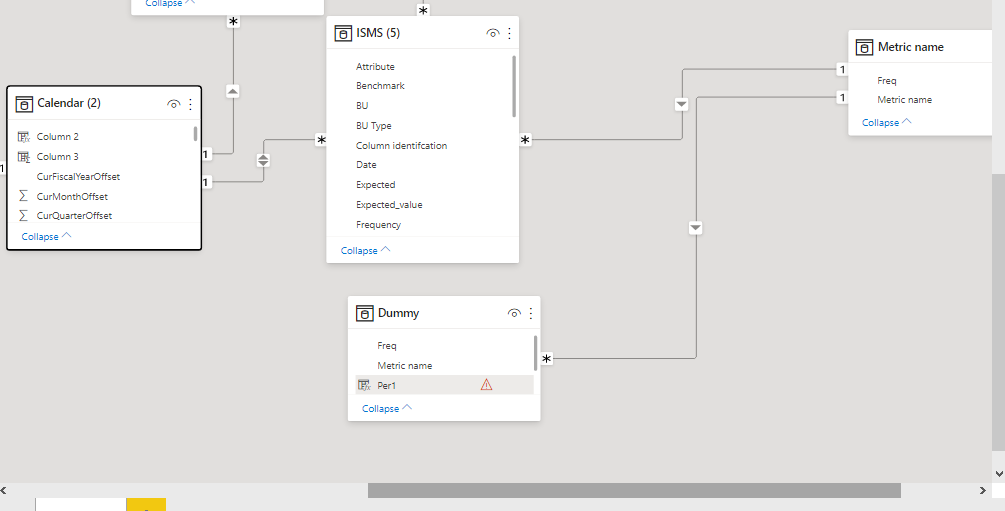The image size is (1005, 511).
Task: Select the downward filter arrow on Dummy–Metric name relationship
Action: pos(695,228)
